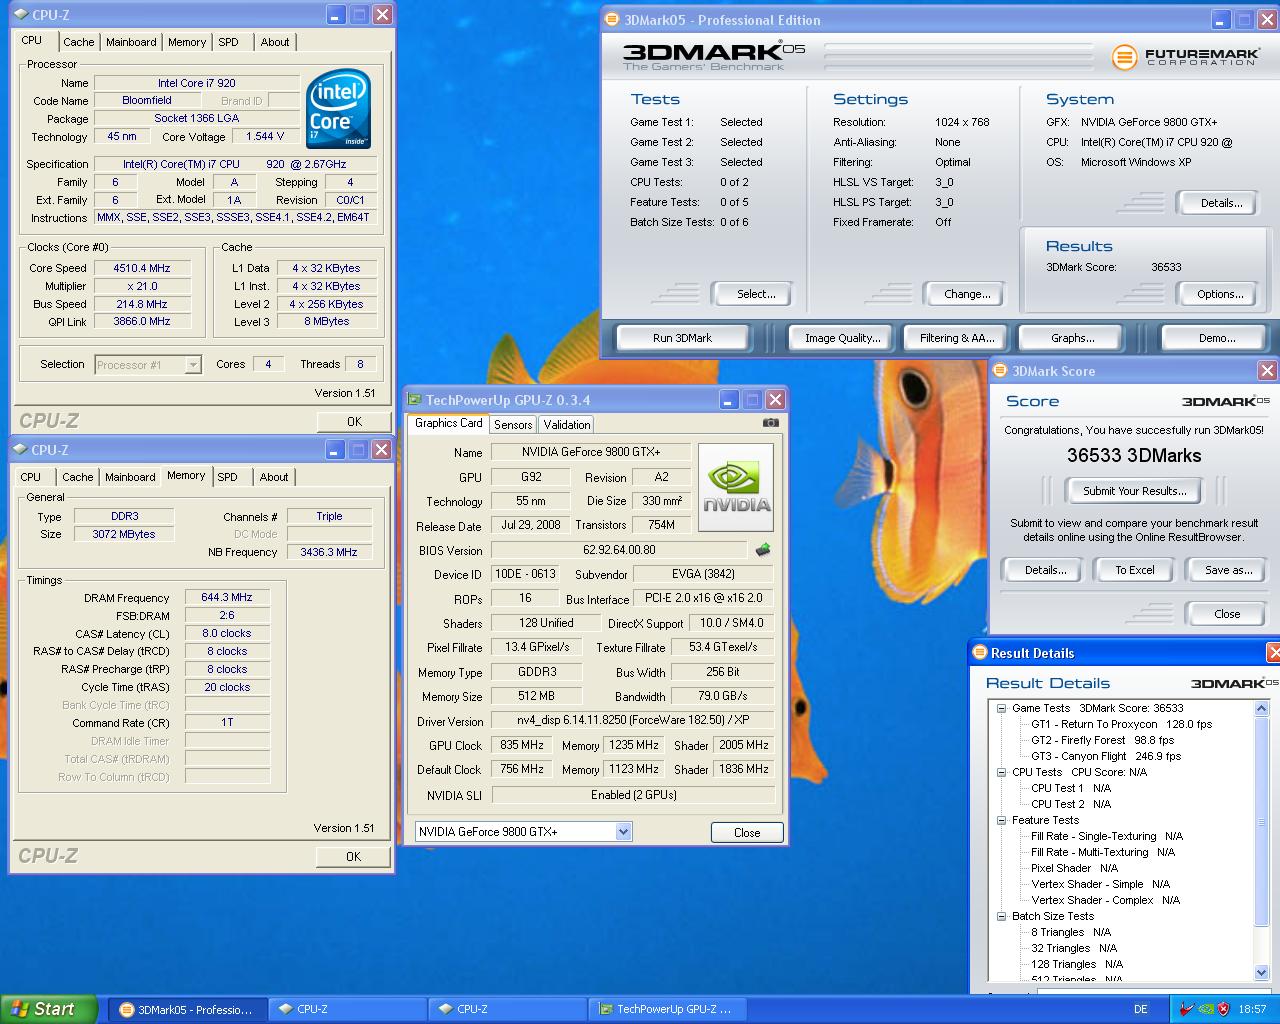Viewport: 1280px width, 1024px height.
Task: Open the About tab in top CPU-Z window
Action: point(275,42)
